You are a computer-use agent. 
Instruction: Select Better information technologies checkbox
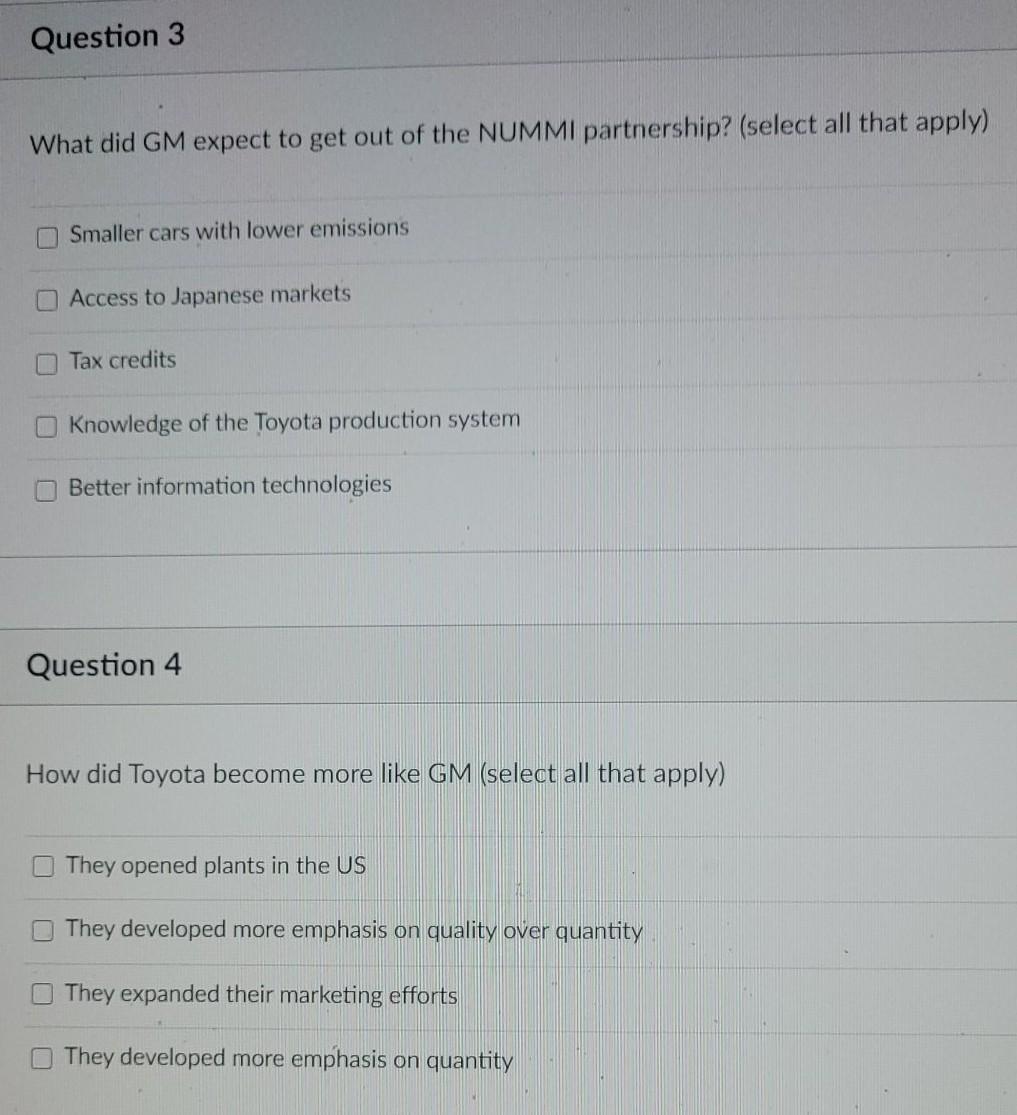pos(44,490)
